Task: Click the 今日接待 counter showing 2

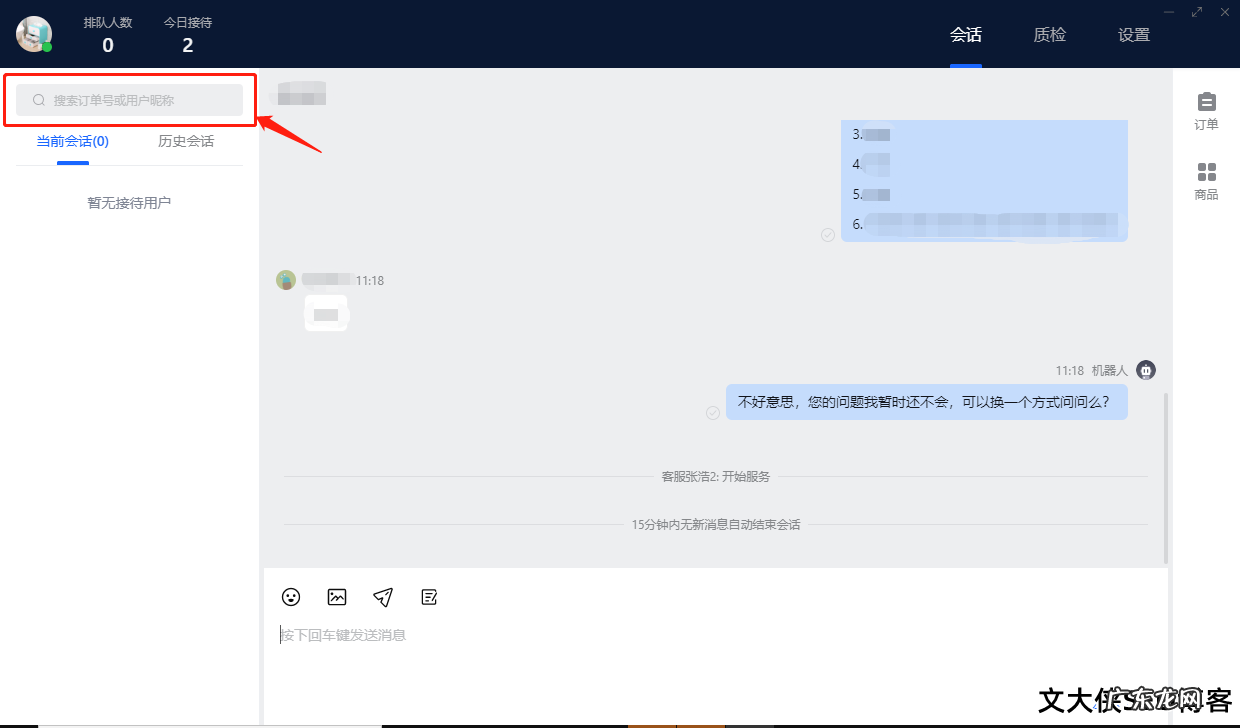Action: point(187,33)
